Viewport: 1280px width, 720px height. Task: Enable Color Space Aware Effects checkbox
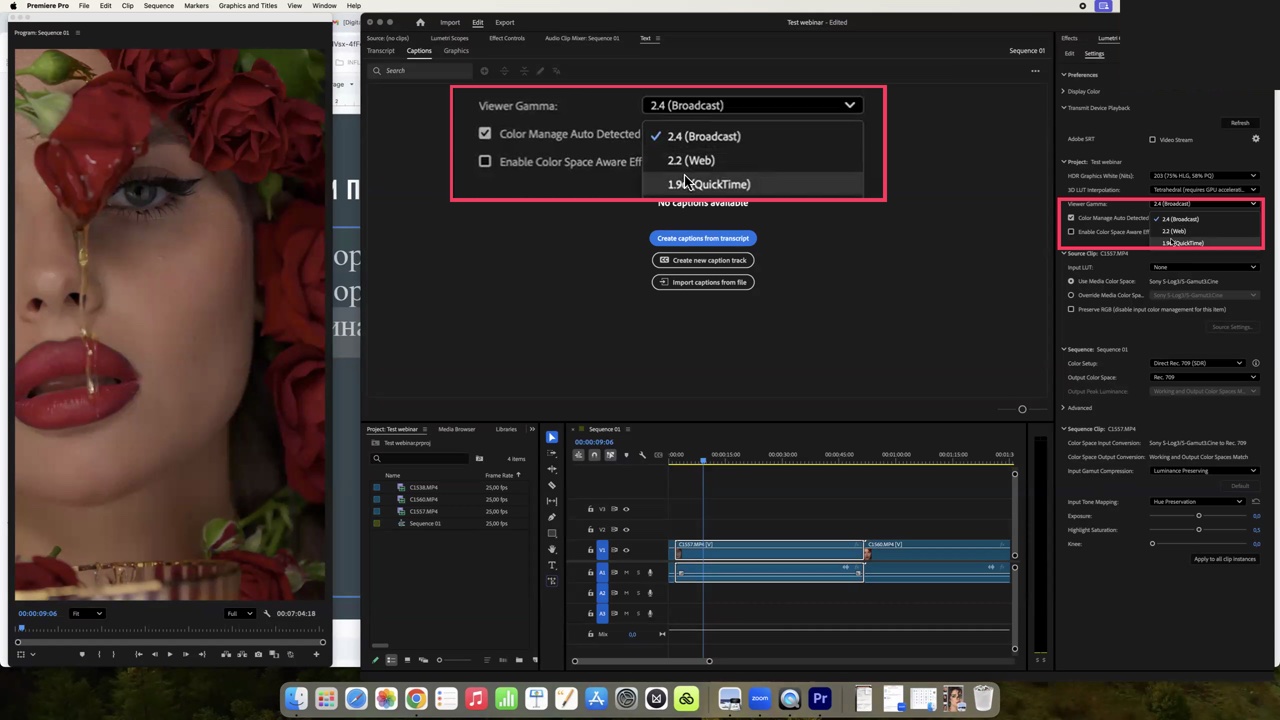tap(1071, 232)
